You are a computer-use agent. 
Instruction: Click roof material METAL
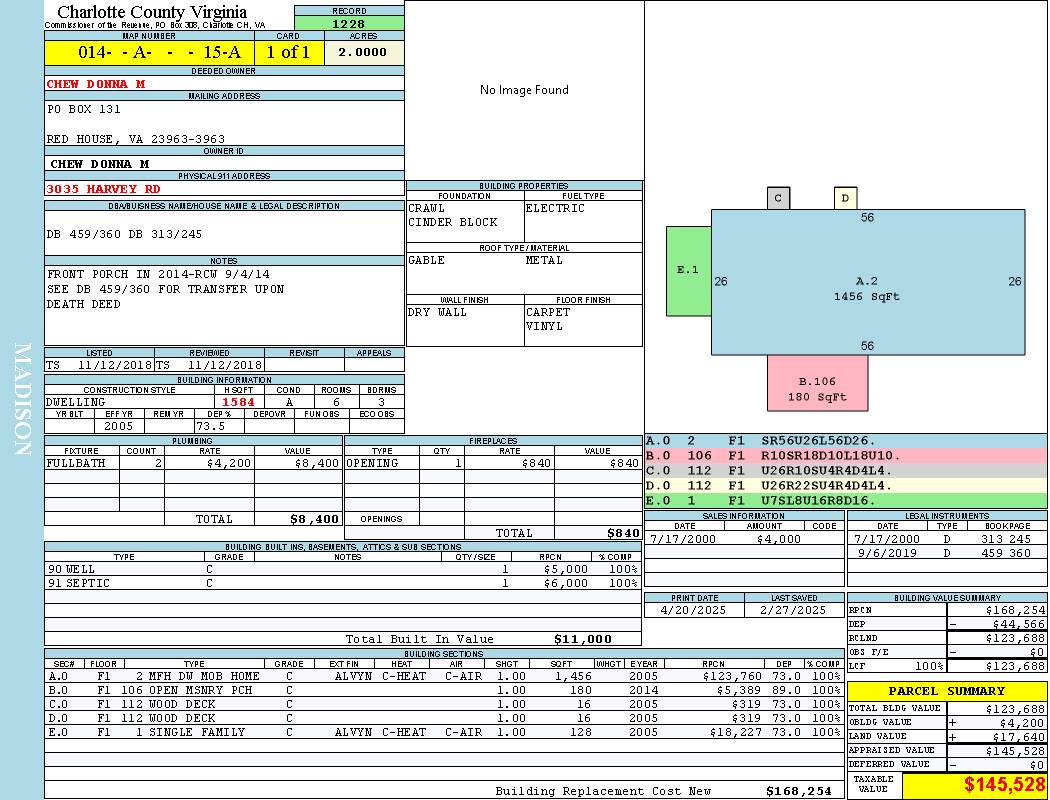tap(544, 260)
